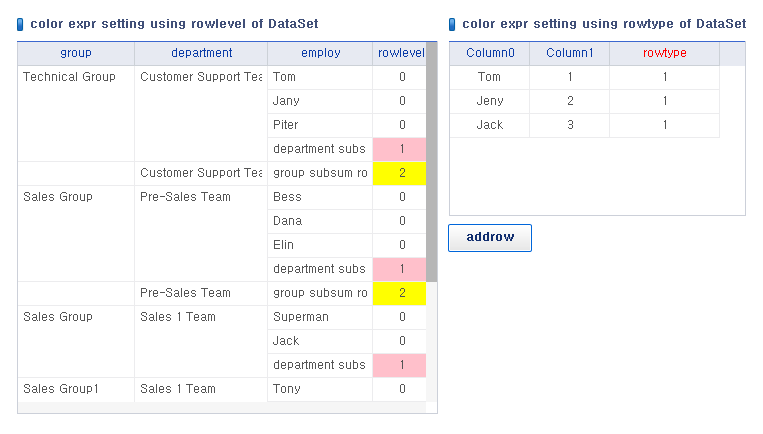
Task: Click the vertical scrollbar thumb of left grid
Action: (432, 162)
